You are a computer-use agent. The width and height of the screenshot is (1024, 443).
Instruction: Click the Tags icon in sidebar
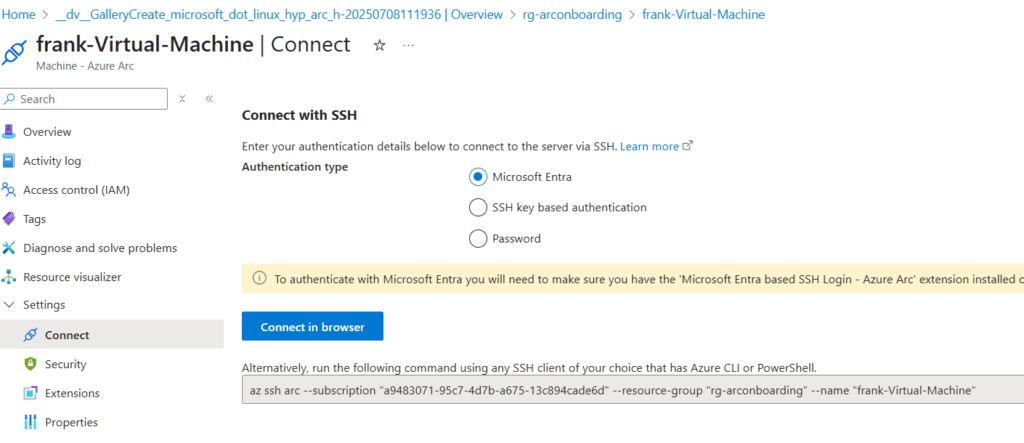click(10, 219)
